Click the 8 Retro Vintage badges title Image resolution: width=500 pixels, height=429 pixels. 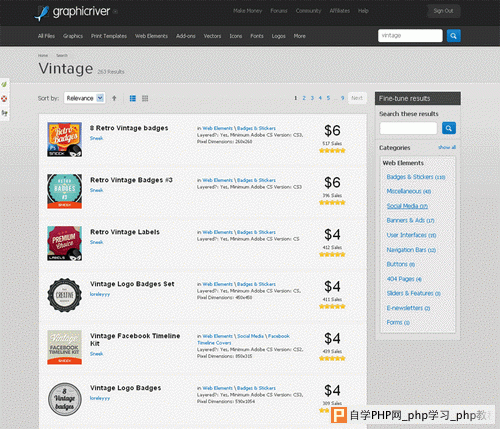coord(129,128)
